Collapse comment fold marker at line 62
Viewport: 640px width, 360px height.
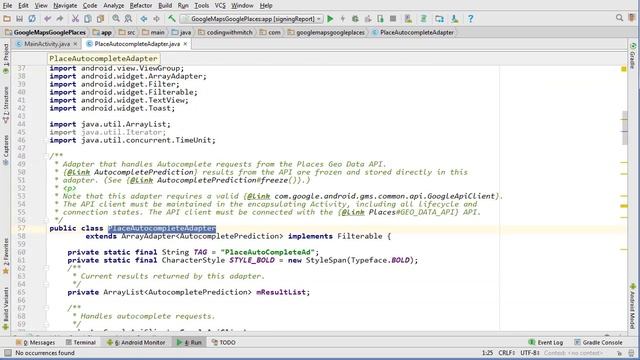tap(46, 268)
